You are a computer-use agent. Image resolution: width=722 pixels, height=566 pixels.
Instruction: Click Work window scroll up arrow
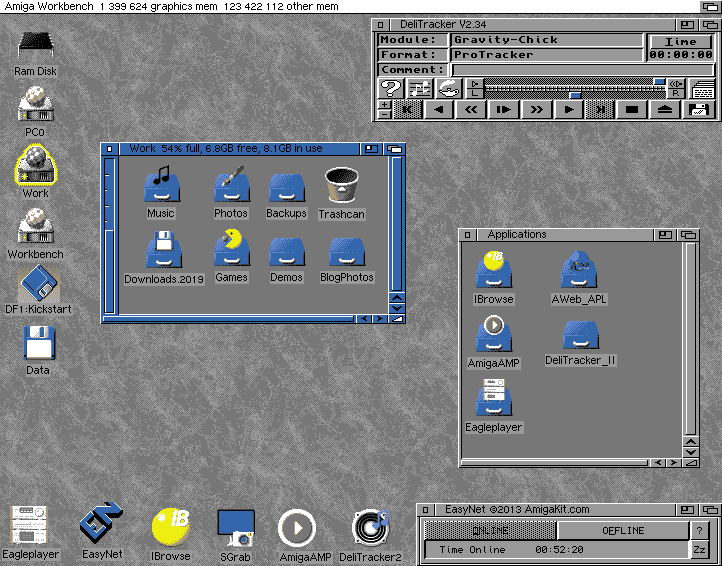[x=396, y=297]
